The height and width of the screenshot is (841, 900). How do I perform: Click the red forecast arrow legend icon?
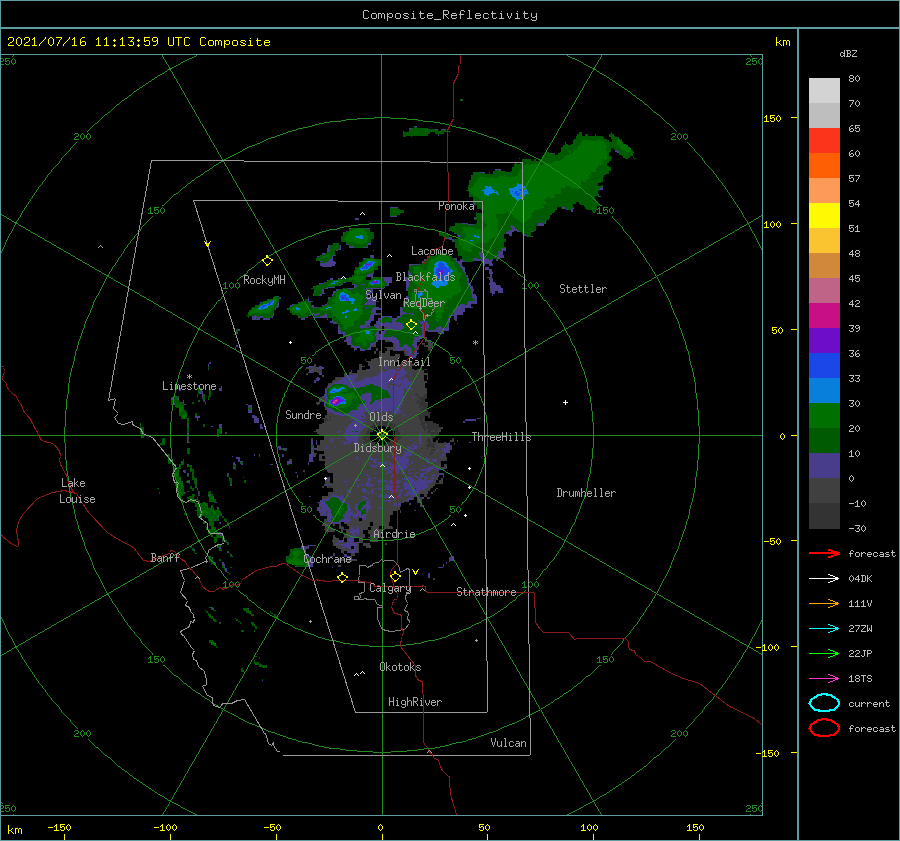tap(824, 553)
